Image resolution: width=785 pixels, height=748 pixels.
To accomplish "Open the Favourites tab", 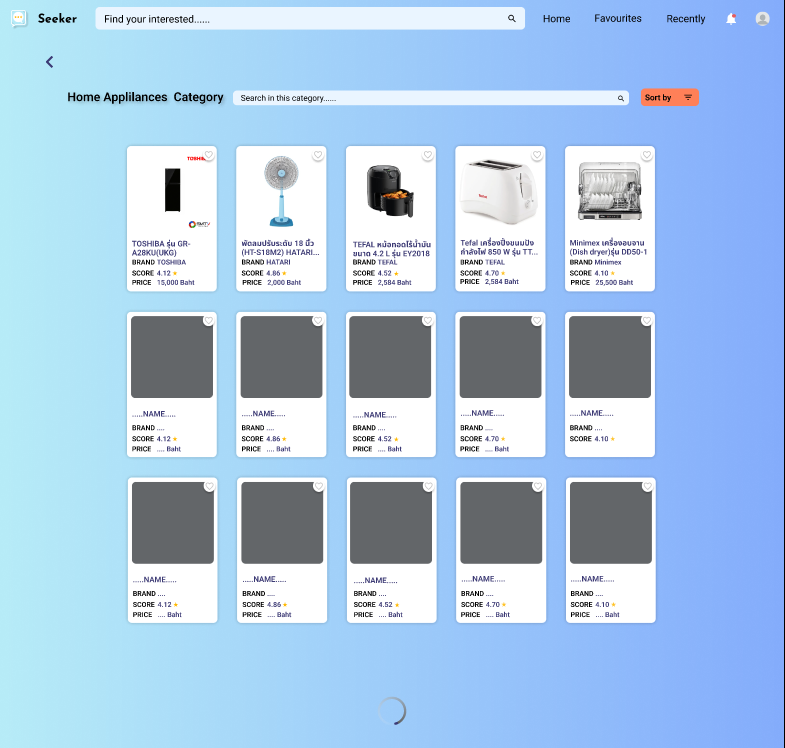I will (x=618, y=19).
